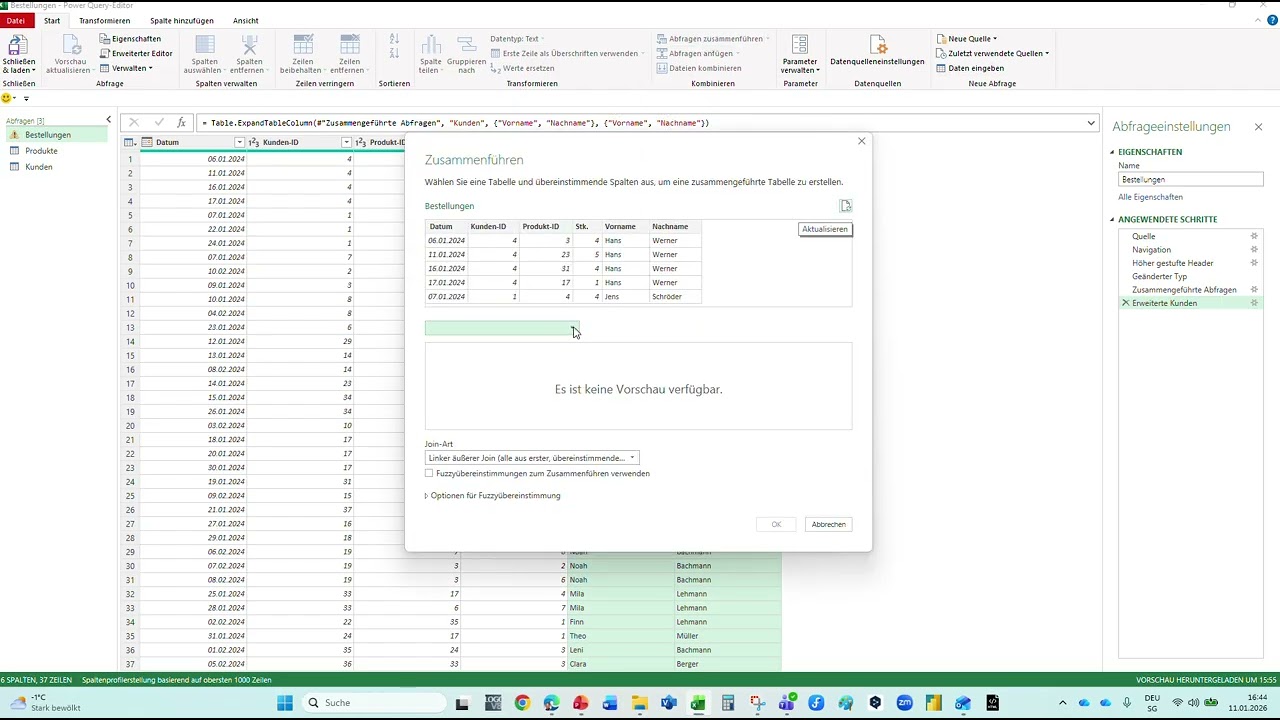
Task: Click the Schließen & laden icon
Action: tap(17, 45)
